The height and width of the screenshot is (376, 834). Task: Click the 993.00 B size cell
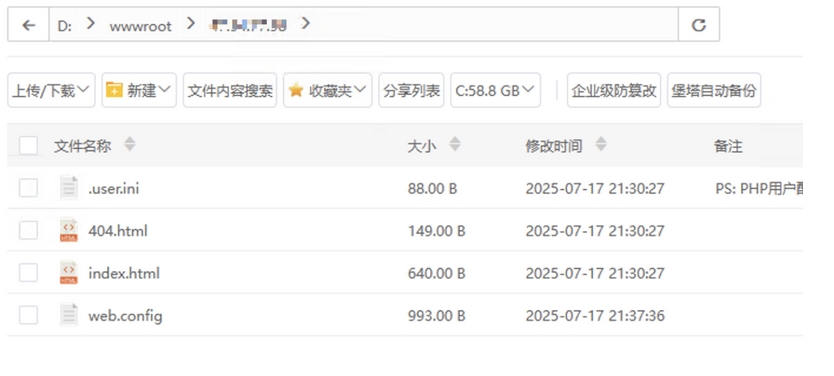(x=437, y=315)
